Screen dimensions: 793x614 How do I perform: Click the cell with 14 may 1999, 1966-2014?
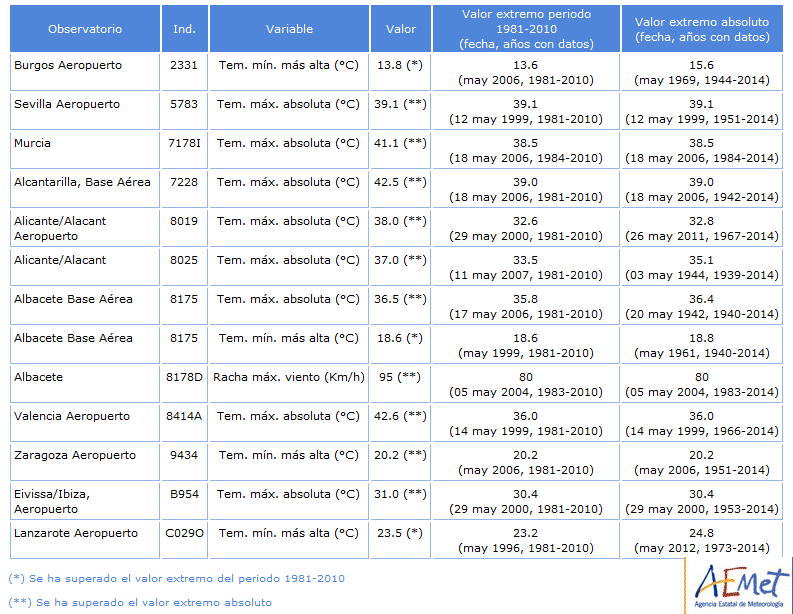(702, 423)
